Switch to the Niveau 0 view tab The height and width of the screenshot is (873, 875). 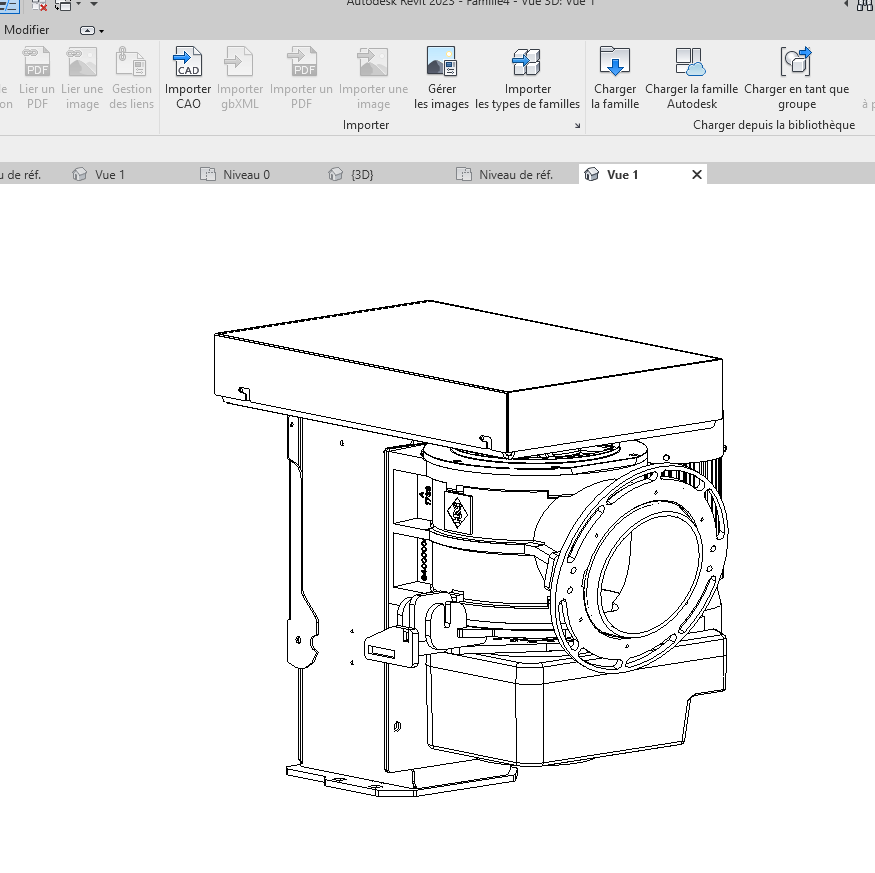[246, 174]
